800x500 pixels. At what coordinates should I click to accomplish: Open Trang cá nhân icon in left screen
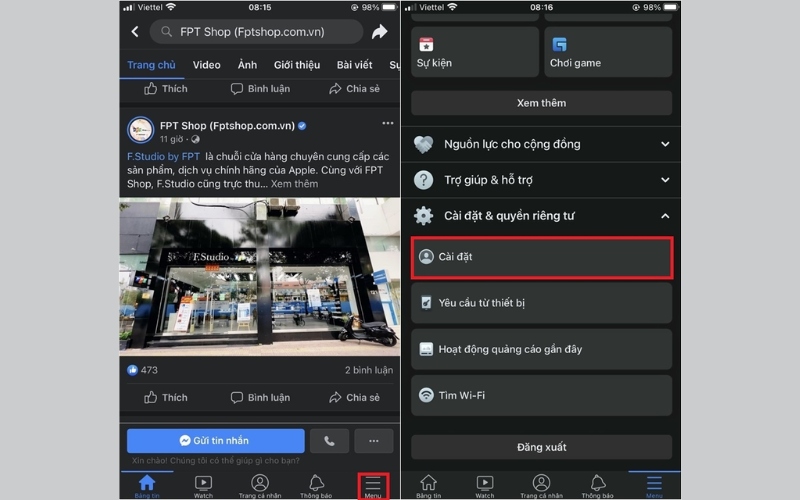click(260, 486)
